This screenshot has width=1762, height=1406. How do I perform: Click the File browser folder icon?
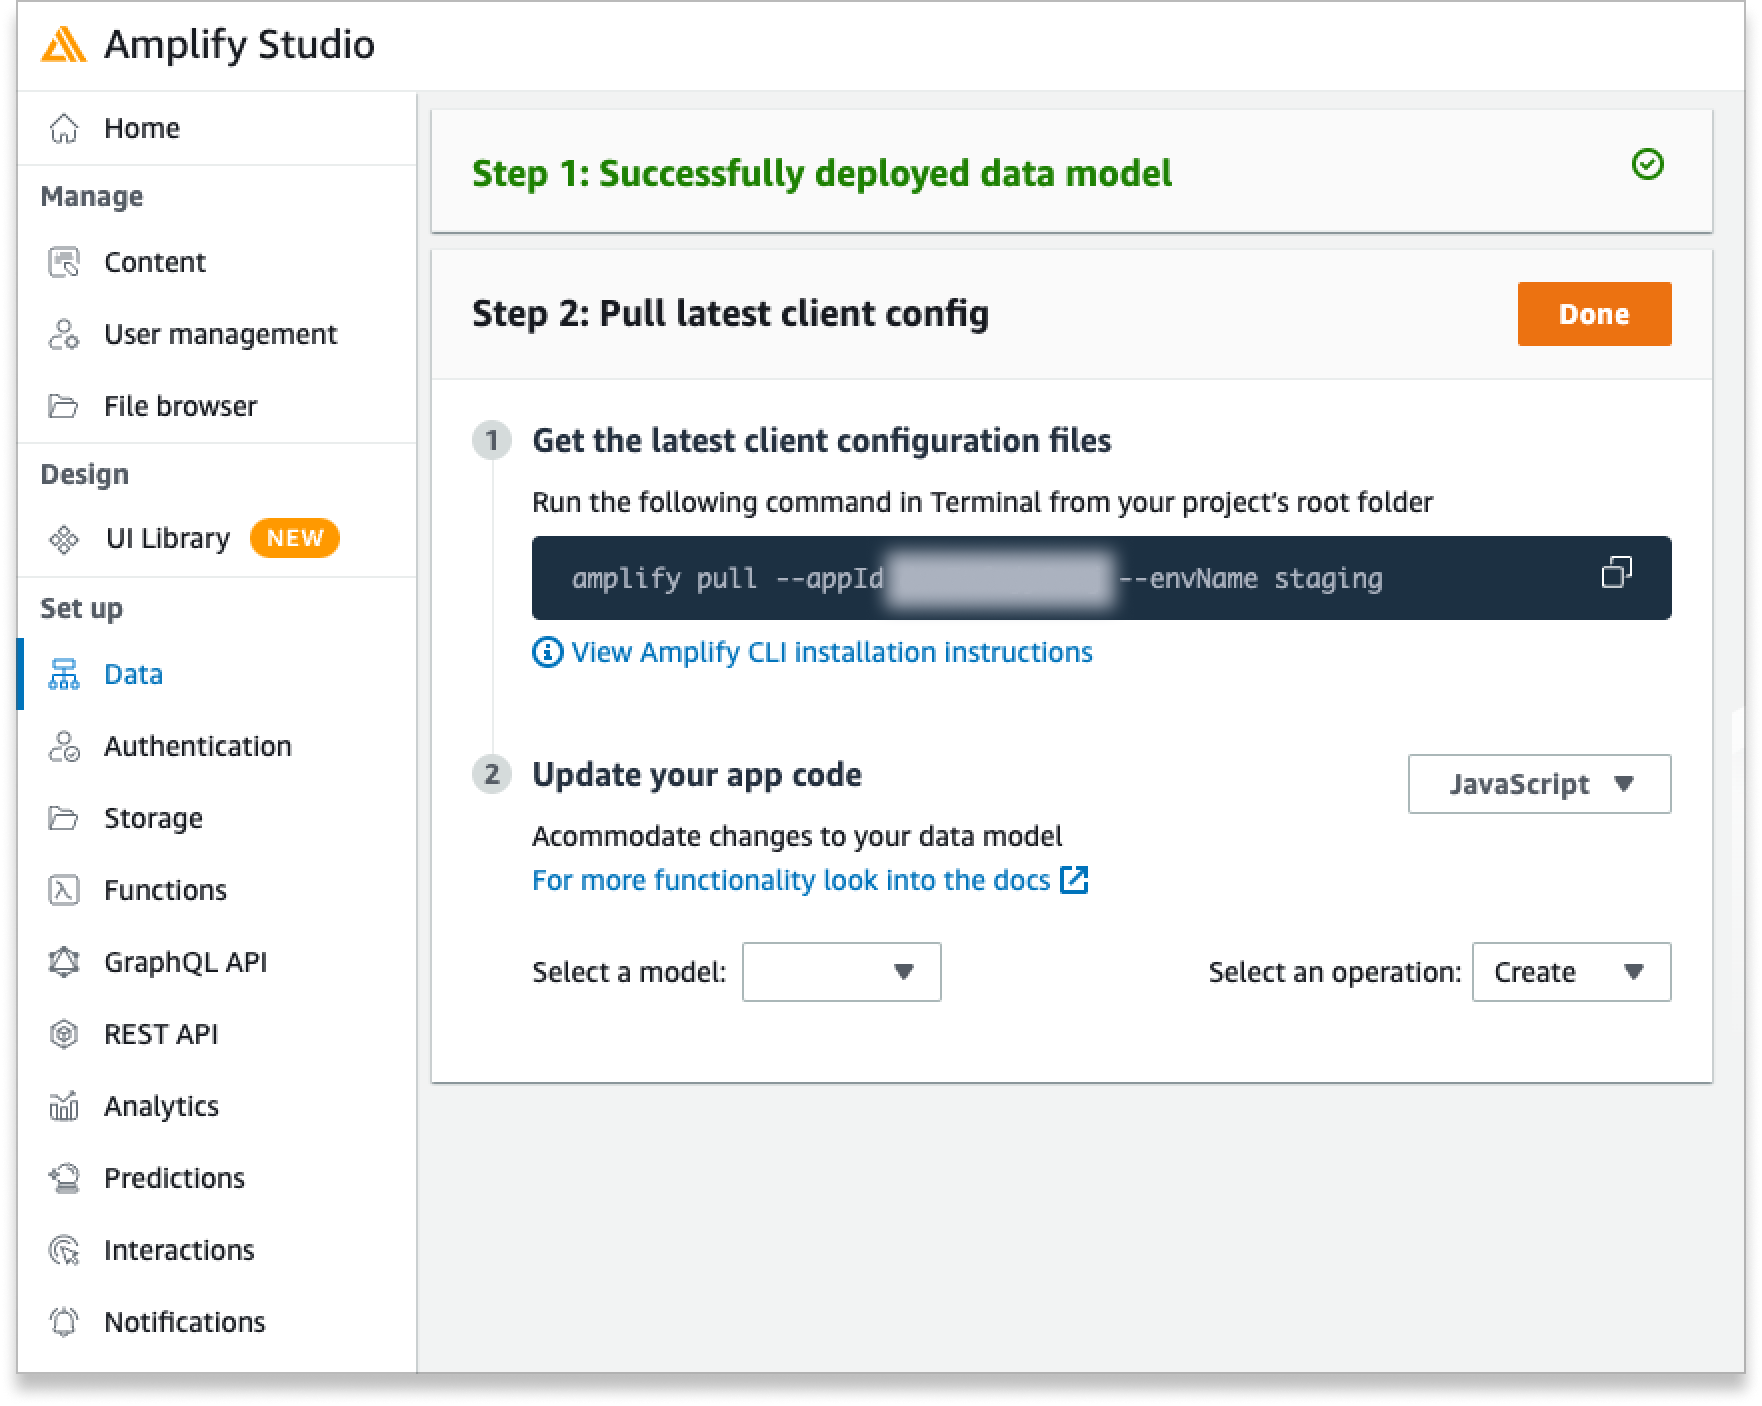pyautogui.click(x=65, y=405)
